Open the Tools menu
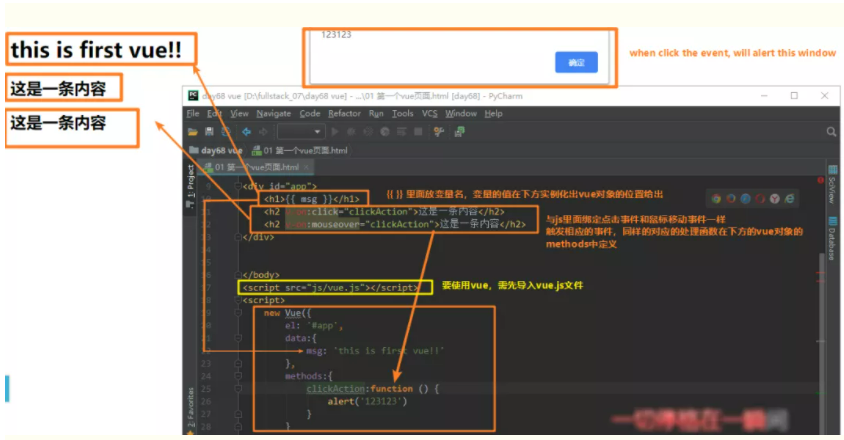Viewport: 844px width, 440px height. pyautogui.click(x=403, y=114)
